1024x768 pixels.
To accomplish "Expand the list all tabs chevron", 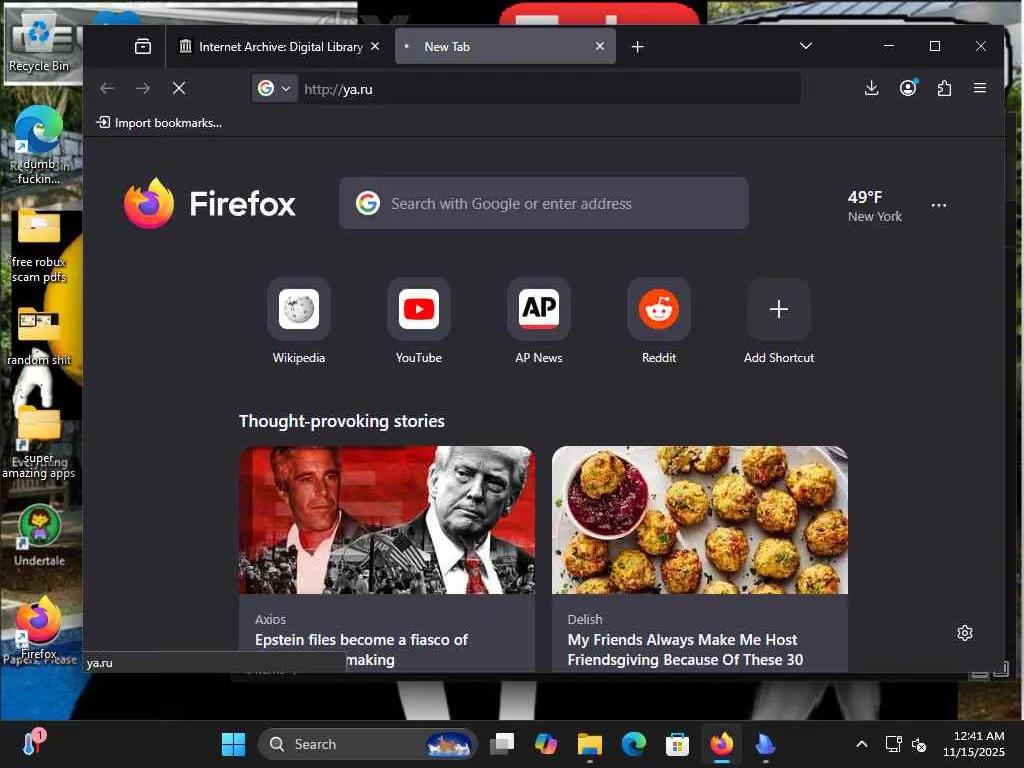I will [x=805, y=46].
